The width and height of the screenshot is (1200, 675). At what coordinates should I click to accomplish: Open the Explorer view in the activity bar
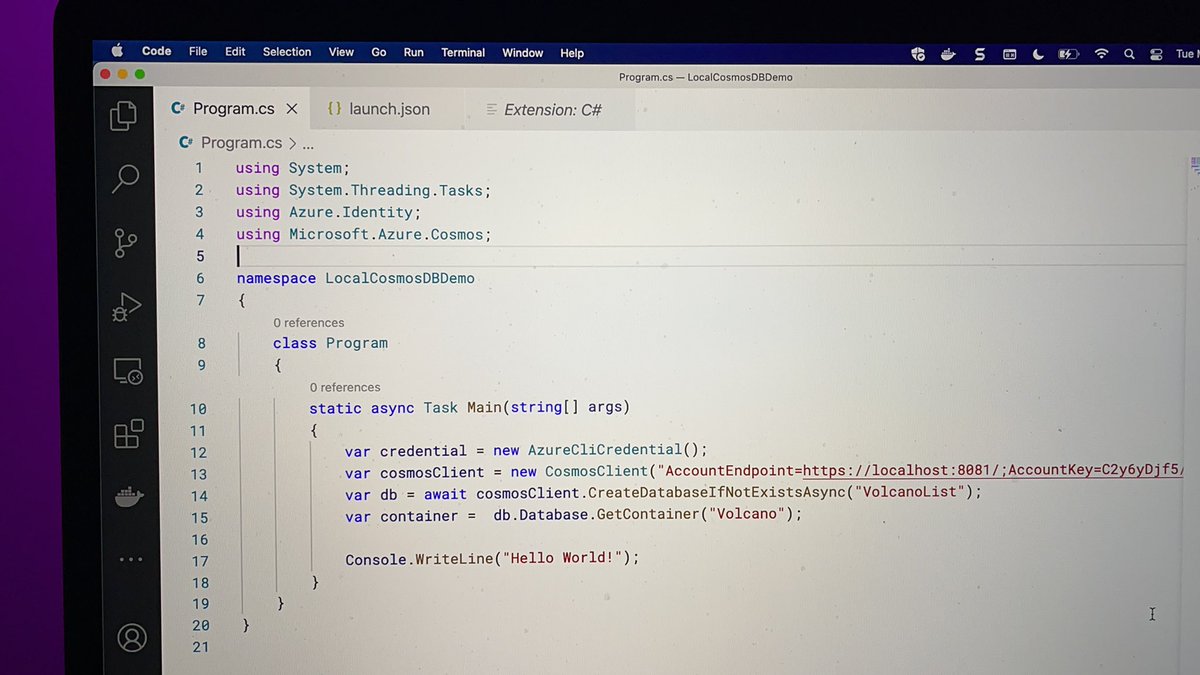(x=123, y=116)
